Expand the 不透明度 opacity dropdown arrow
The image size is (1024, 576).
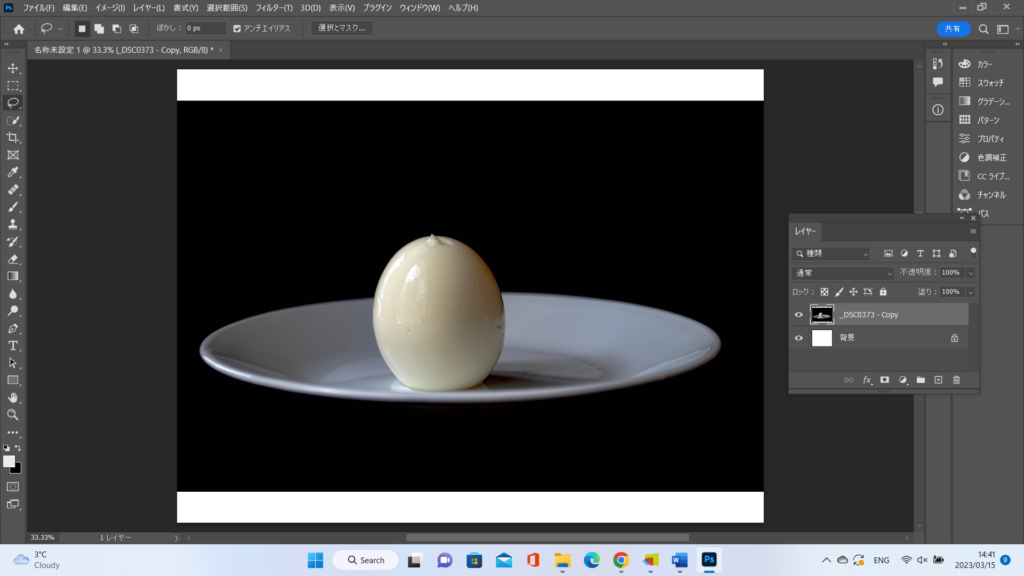coord(970,273)
